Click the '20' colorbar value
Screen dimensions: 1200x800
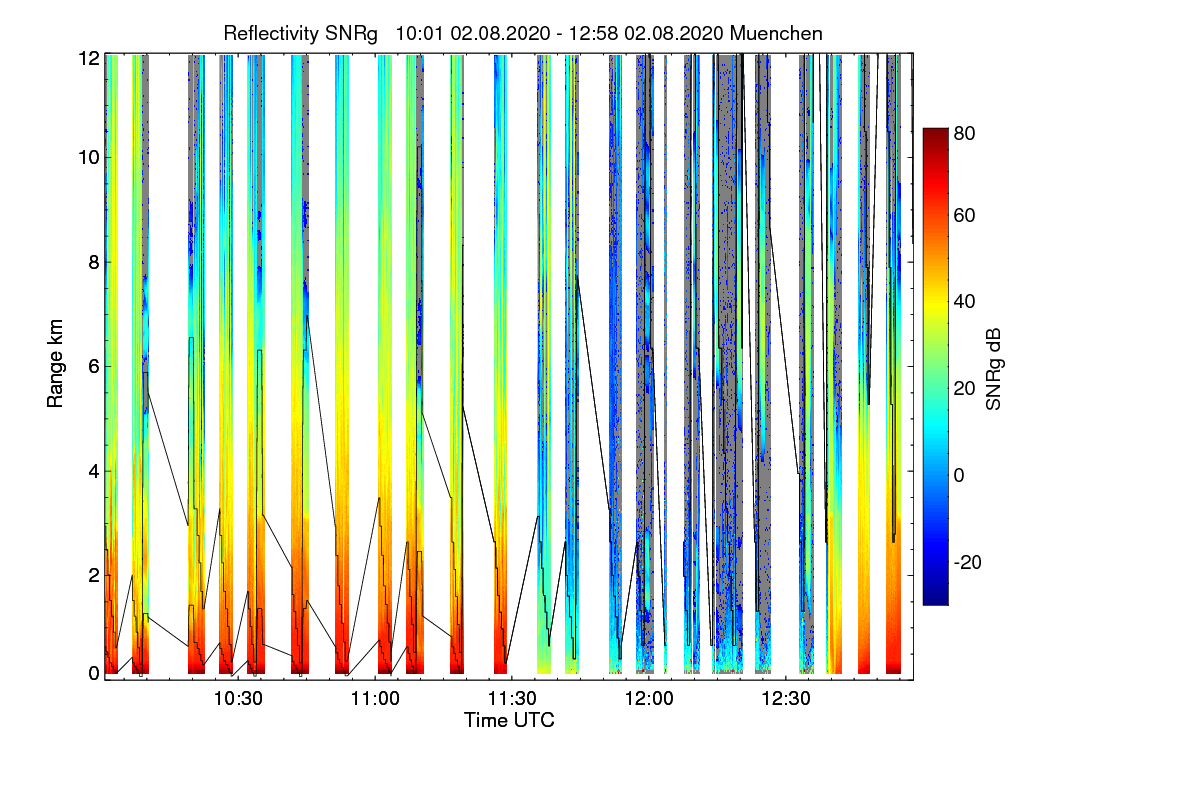pyautogui.click(x=965, y=389)
